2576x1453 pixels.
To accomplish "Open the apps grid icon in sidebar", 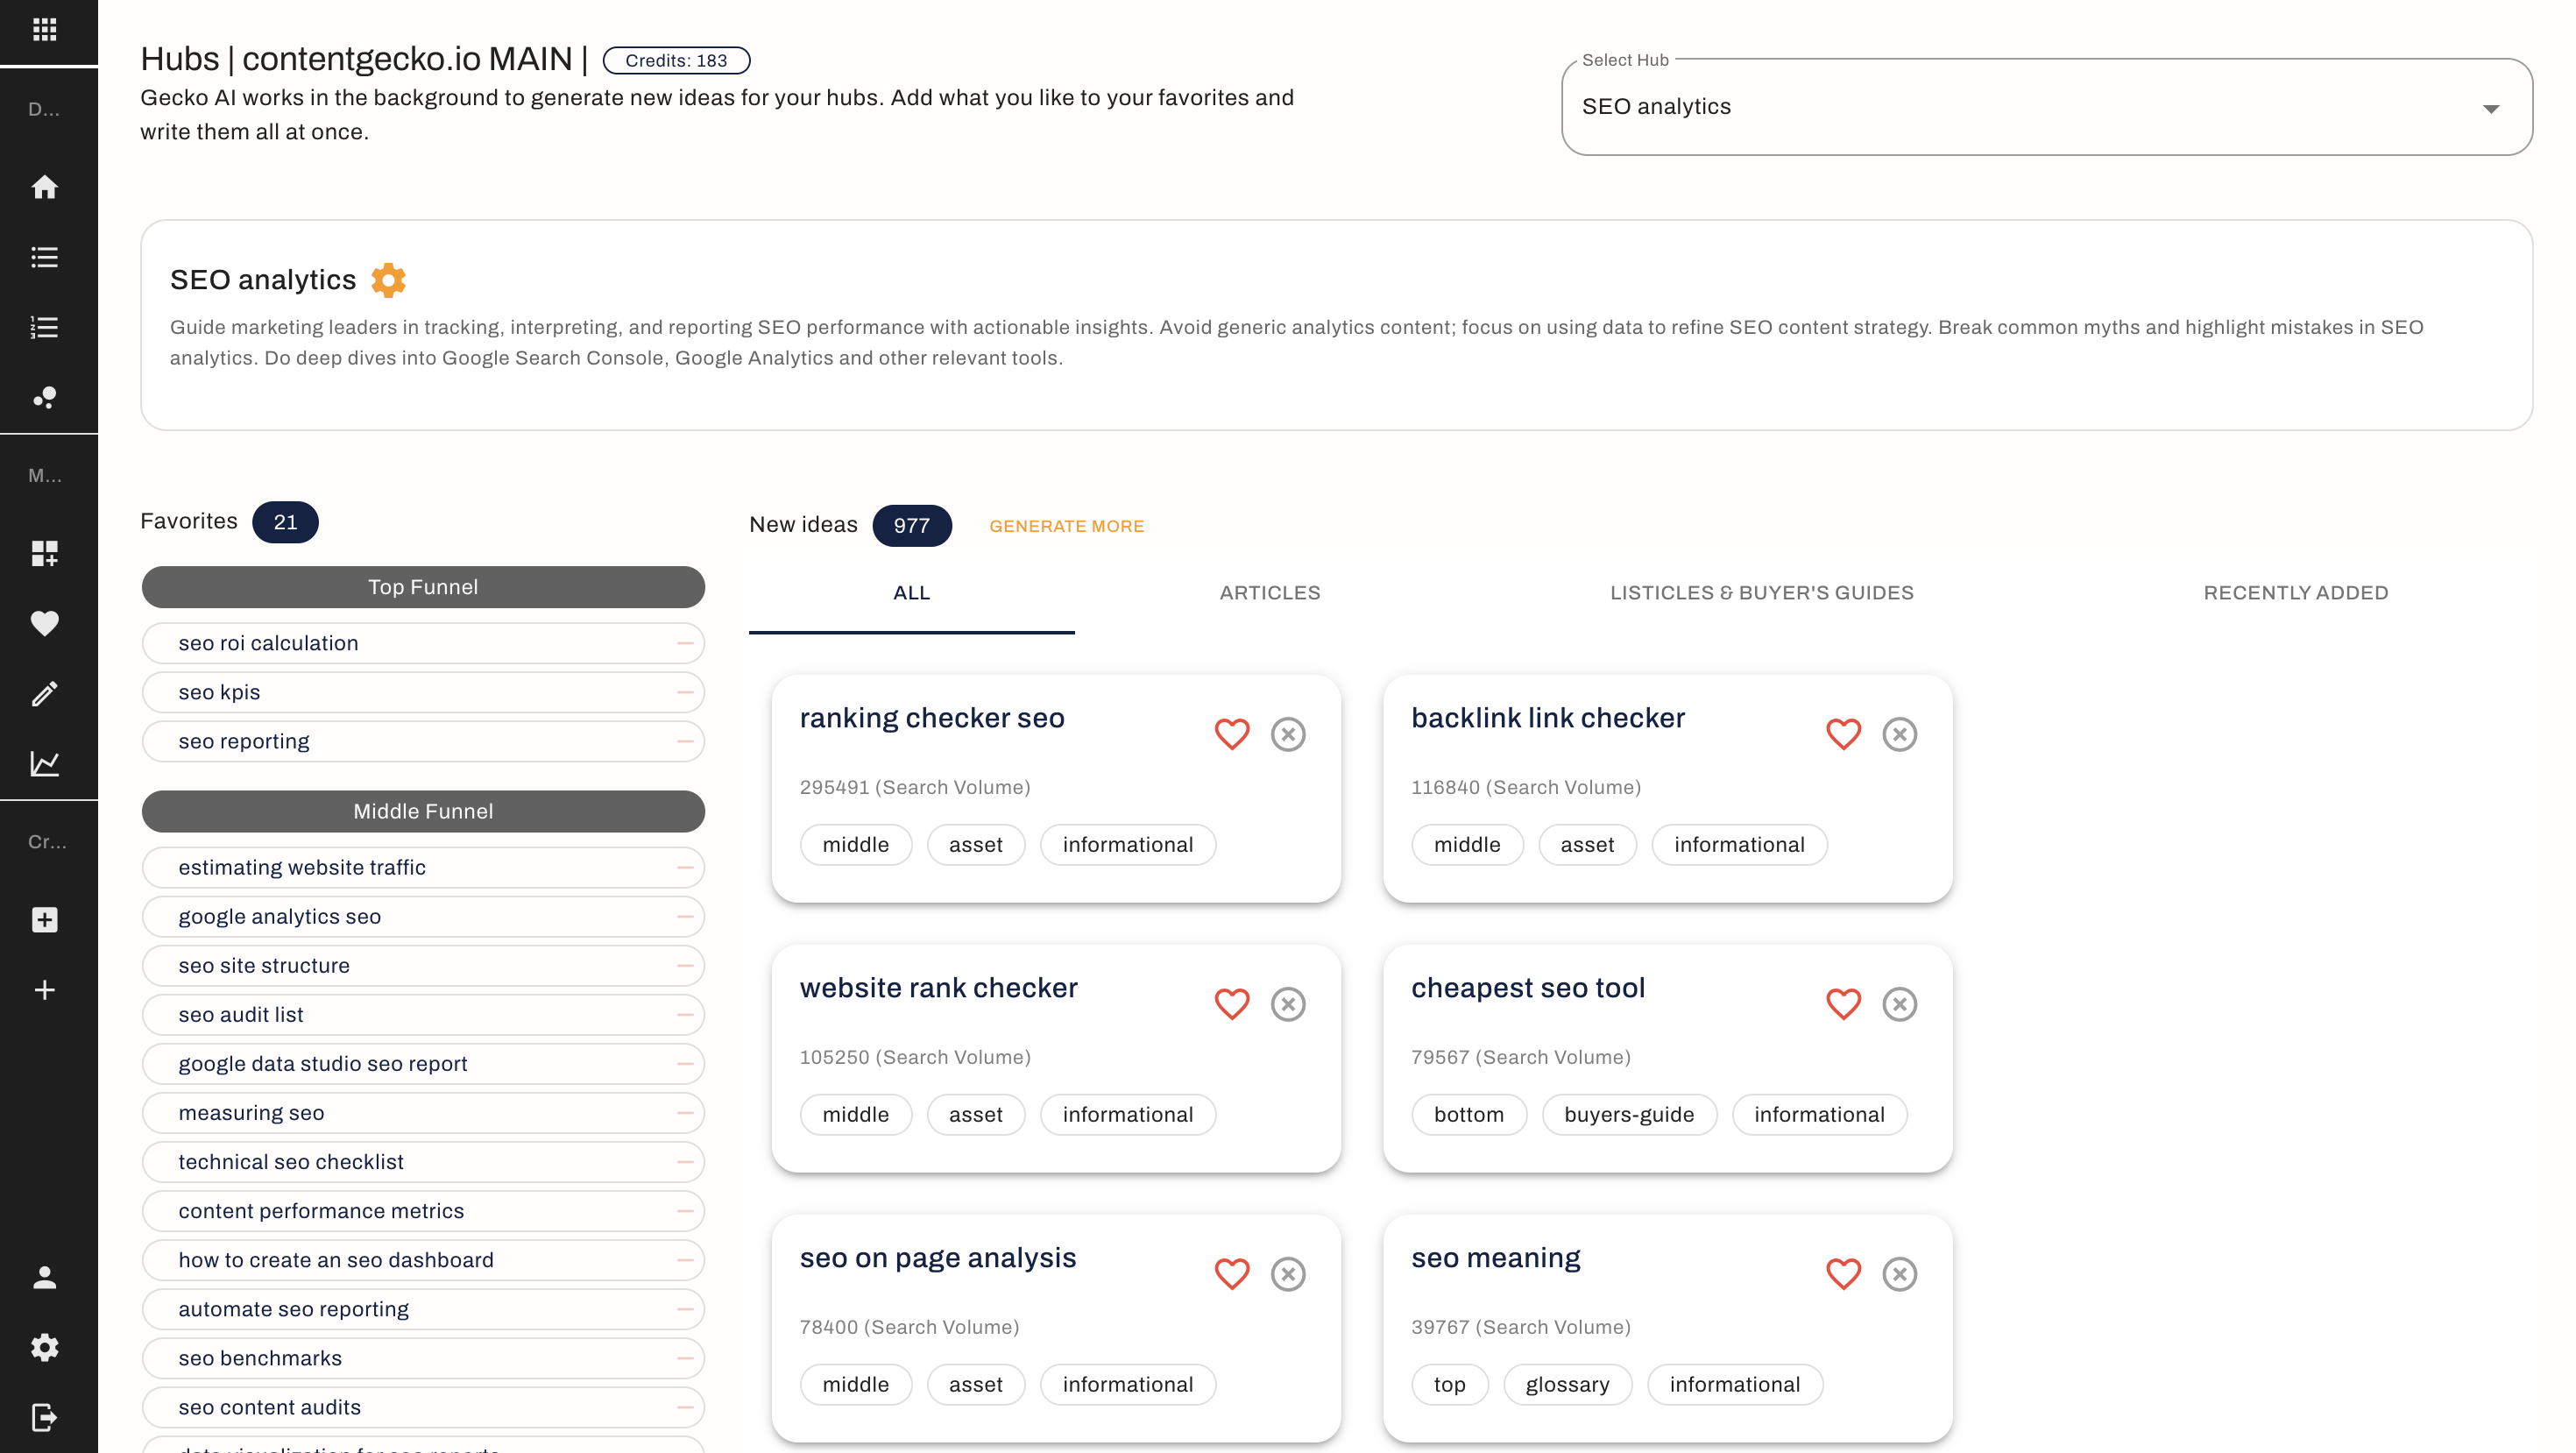I will coord(44,29).
